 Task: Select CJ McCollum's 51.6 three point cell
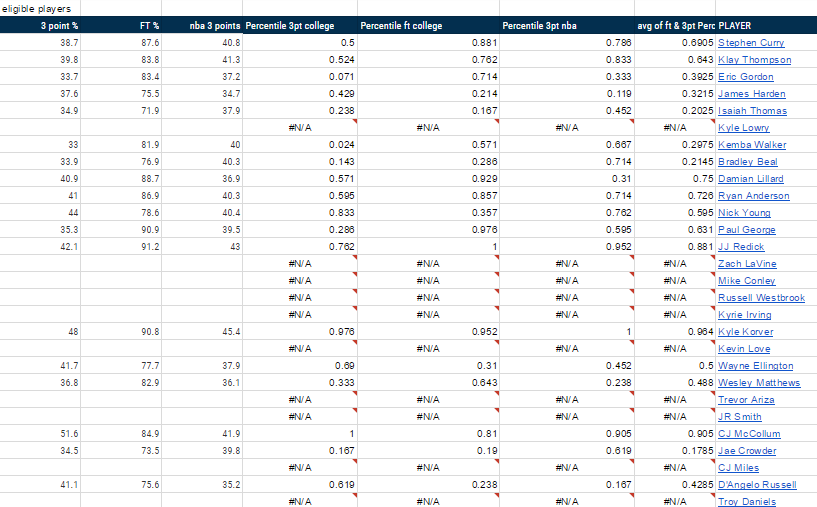tap(40, 434)
